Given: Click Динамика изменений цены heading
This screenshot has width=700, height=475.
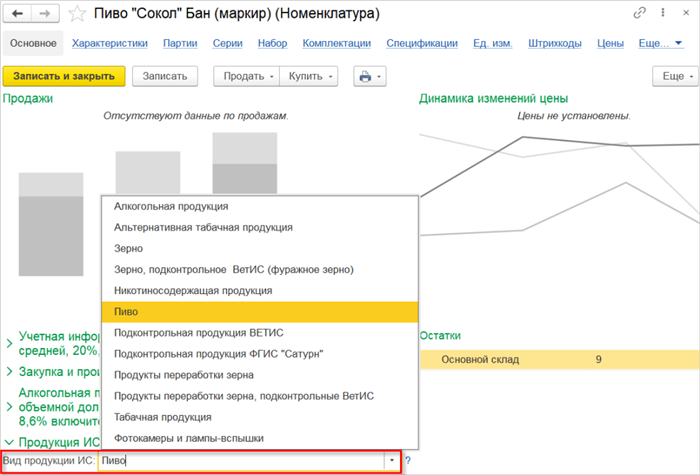Looking at the screenshot, I should coord(493,98).
